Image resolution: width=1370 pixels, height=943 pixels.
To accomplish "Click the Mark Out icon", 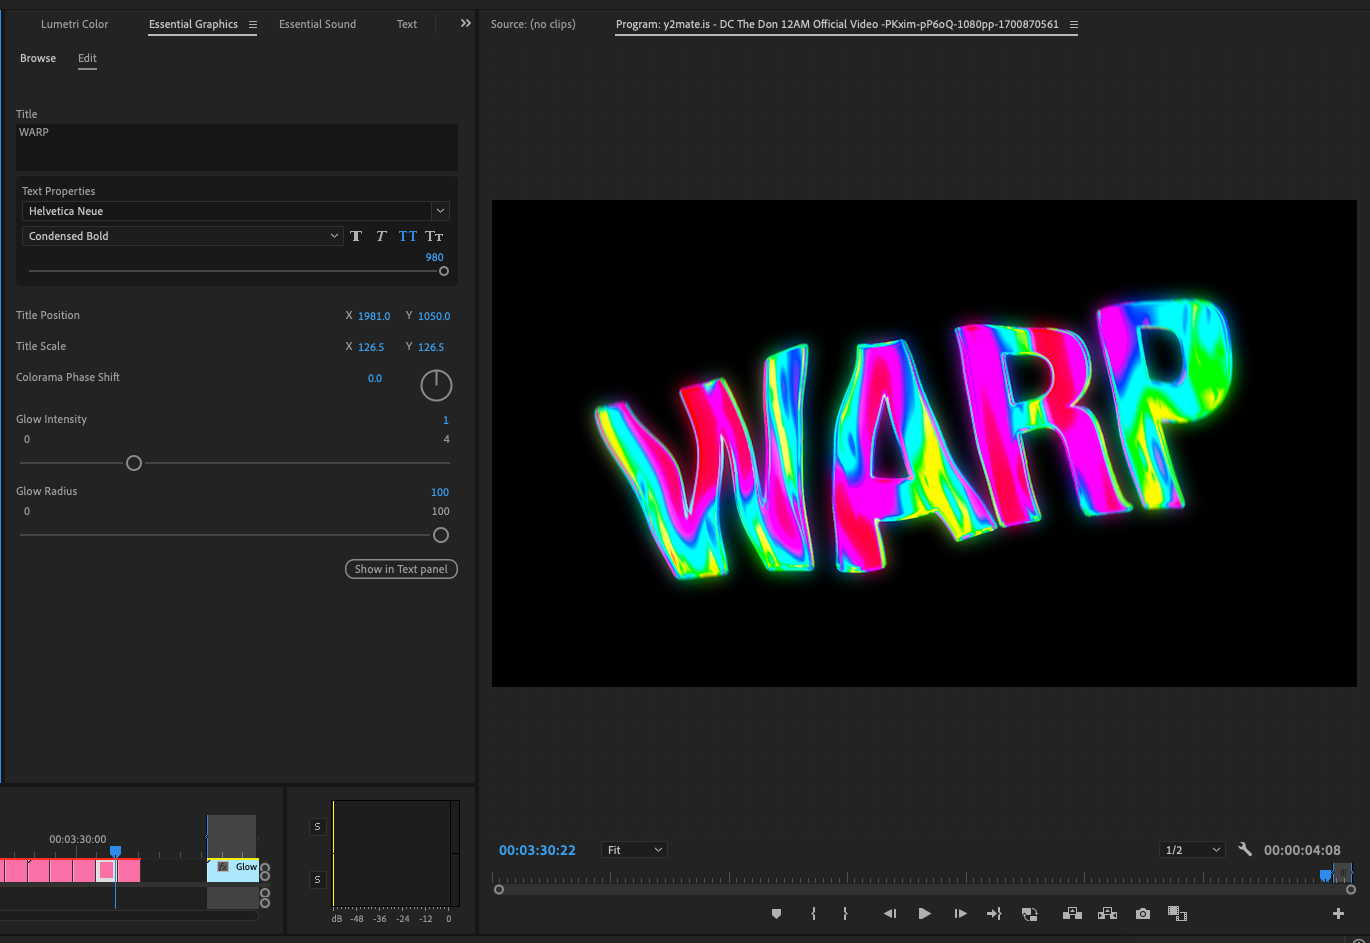I will click(845, 913).
